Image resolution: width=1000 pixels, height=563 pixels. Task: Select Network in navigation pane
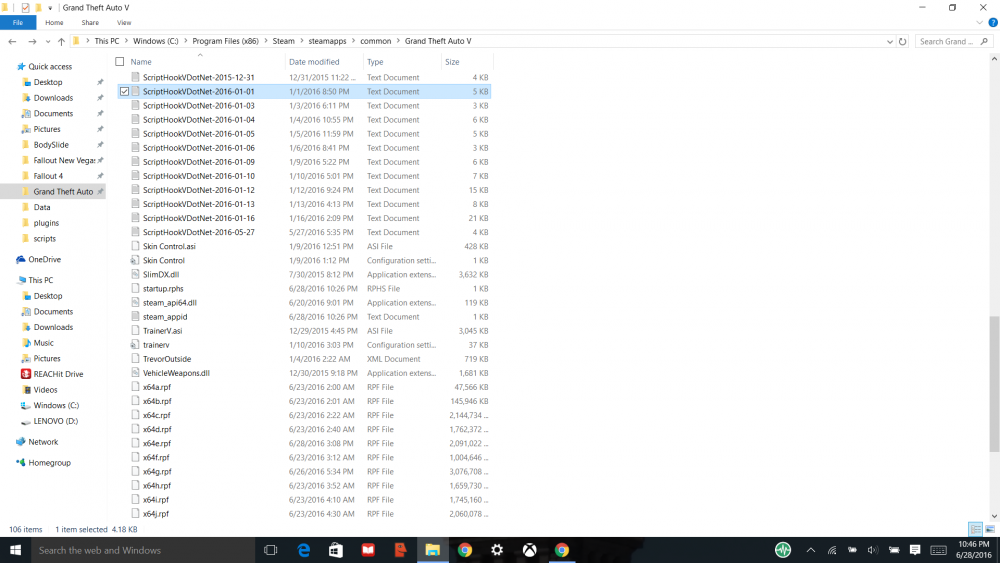[x=43, y=442]
